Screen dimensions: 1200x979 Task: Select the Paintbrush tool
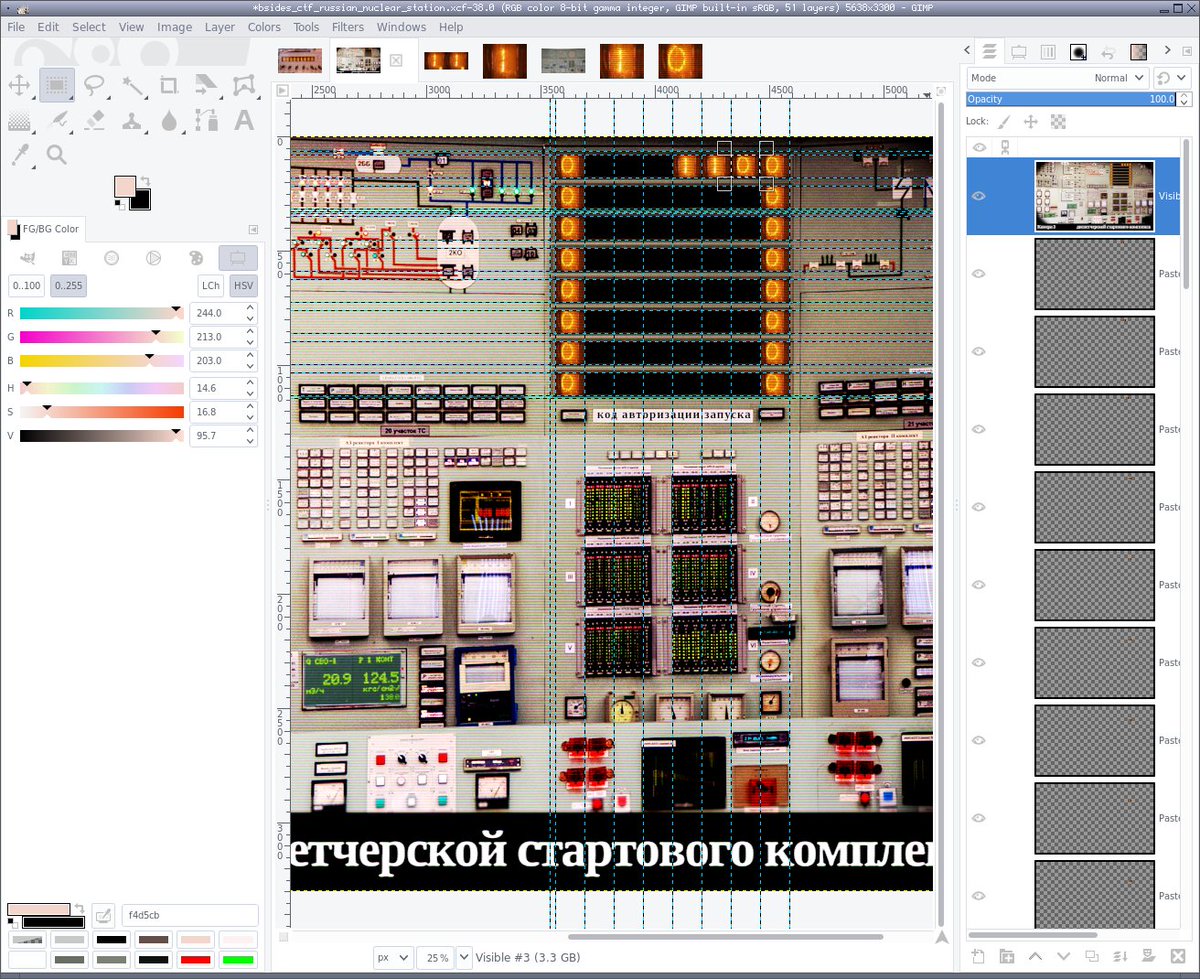(57, 121)
